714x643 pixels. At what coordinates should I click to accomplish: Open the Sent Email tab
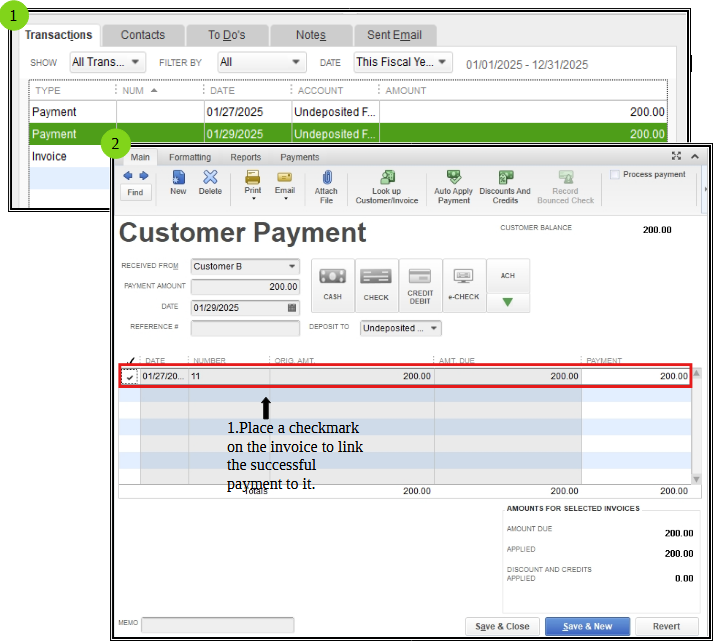(395, 35)
